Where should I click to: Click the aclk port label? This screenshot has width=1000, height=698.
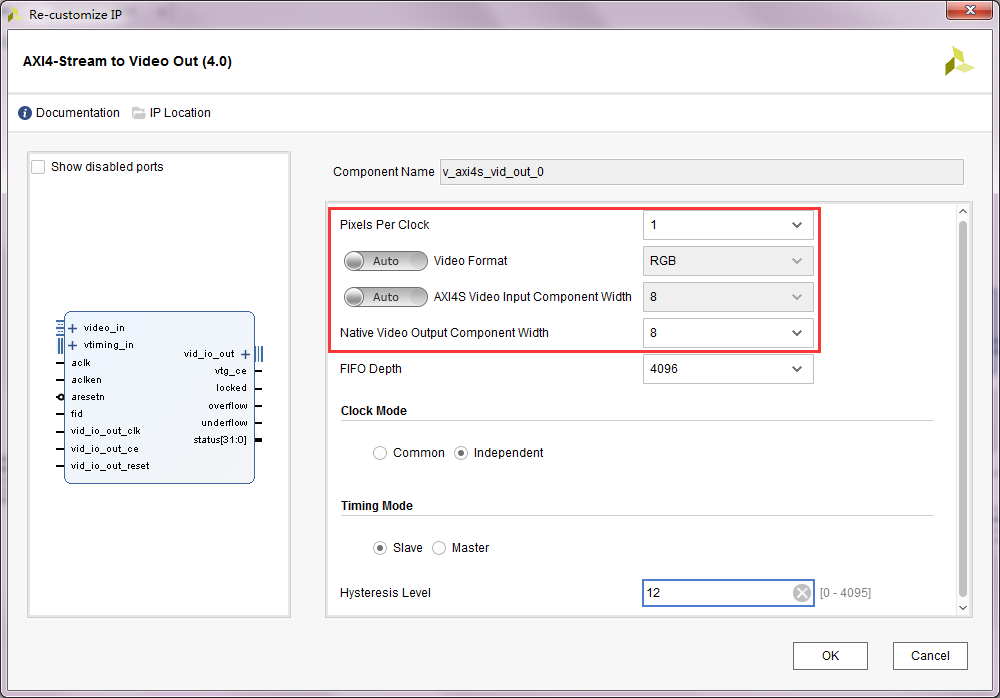pyautogui.click(x=81, y=363)
